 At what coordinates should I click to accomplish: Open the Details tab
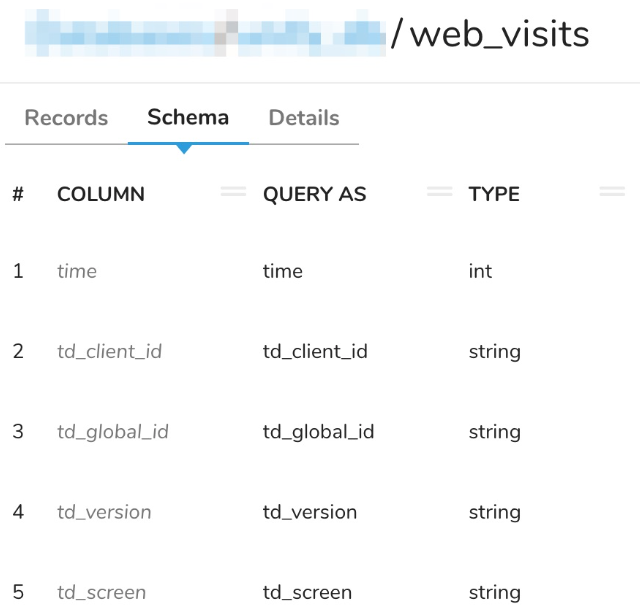point(304,118)
